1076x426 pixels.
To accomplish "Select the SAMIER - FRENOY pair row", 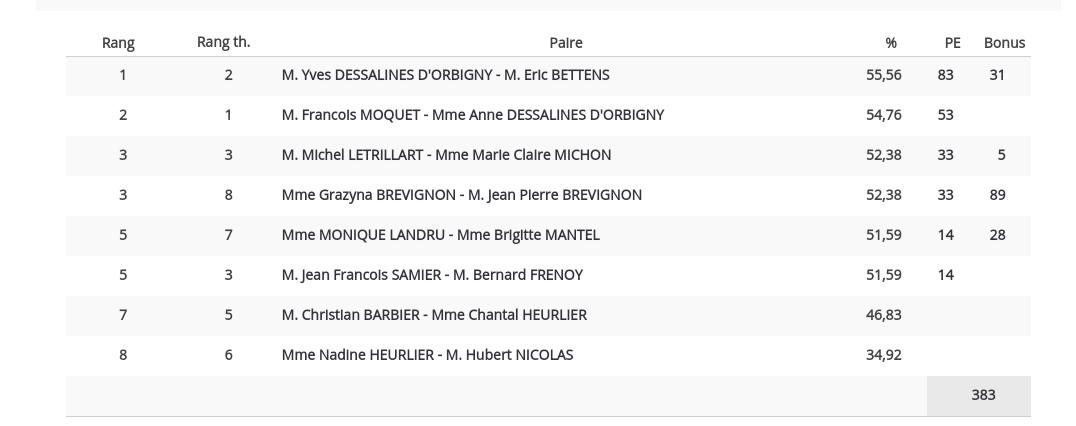I will [548, 275].
